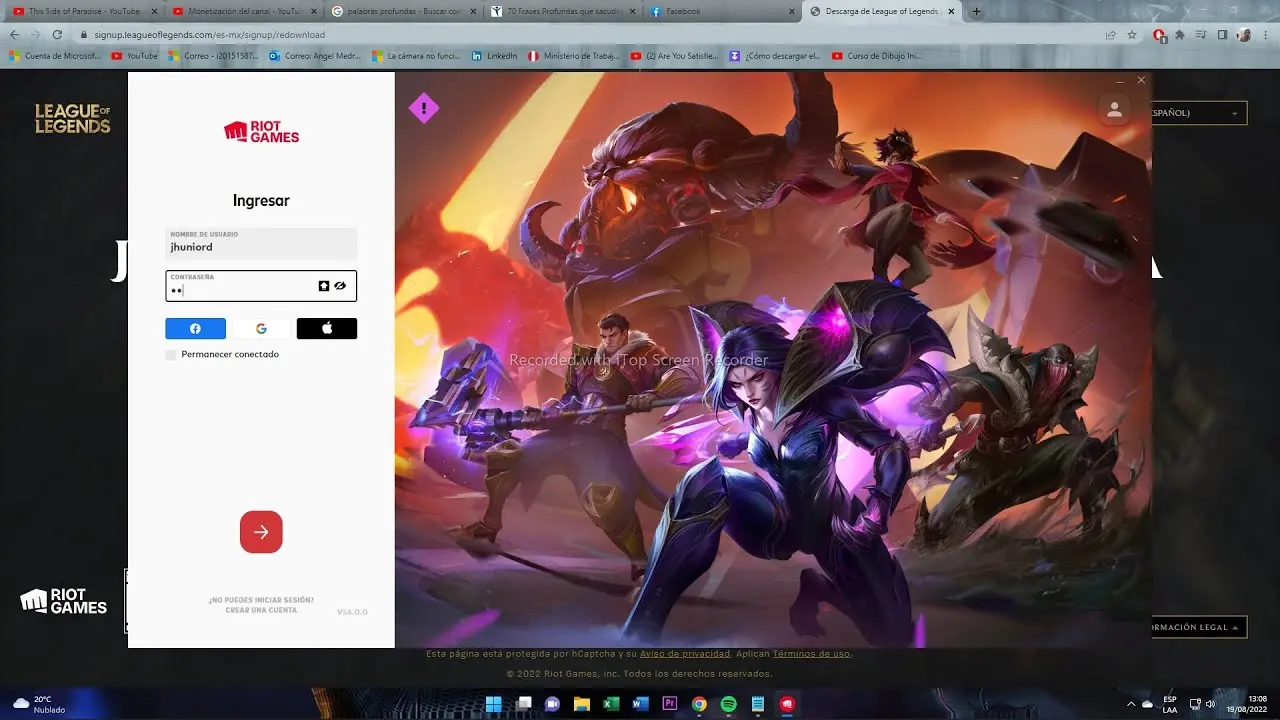
Task: Sign in with the Facebook icon
Action: pos(195,328)
